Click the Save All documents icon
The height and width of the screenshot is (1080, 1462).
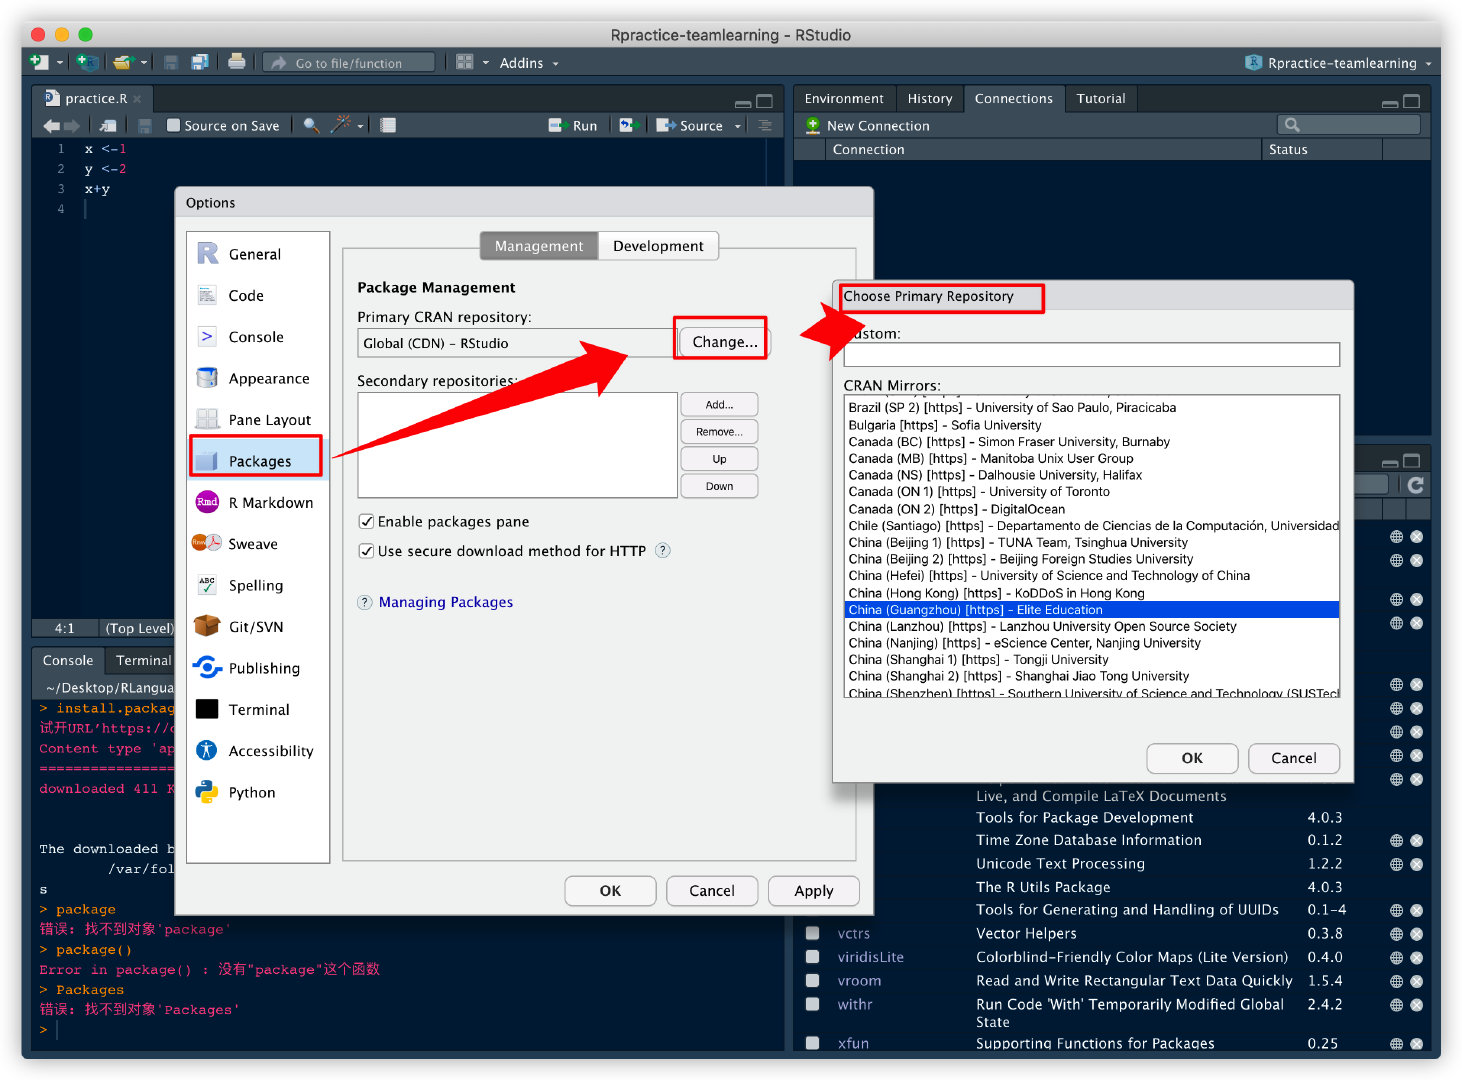[200, 62]
